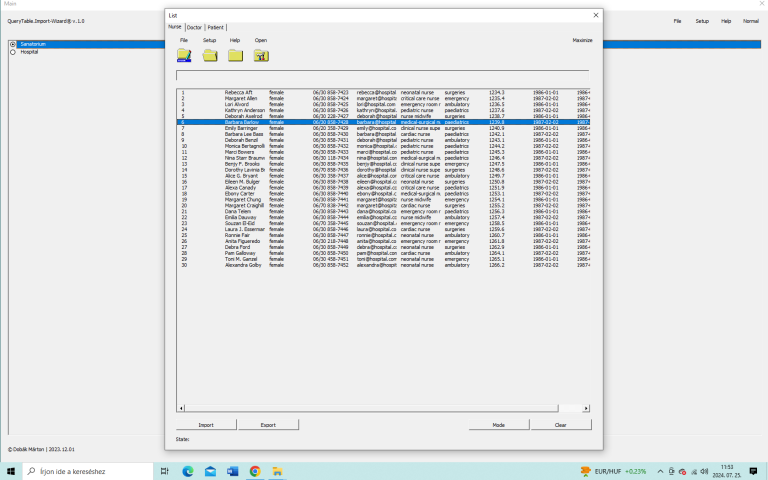Open Microsoft Edge from the taskbar

(x=186, y=471)
